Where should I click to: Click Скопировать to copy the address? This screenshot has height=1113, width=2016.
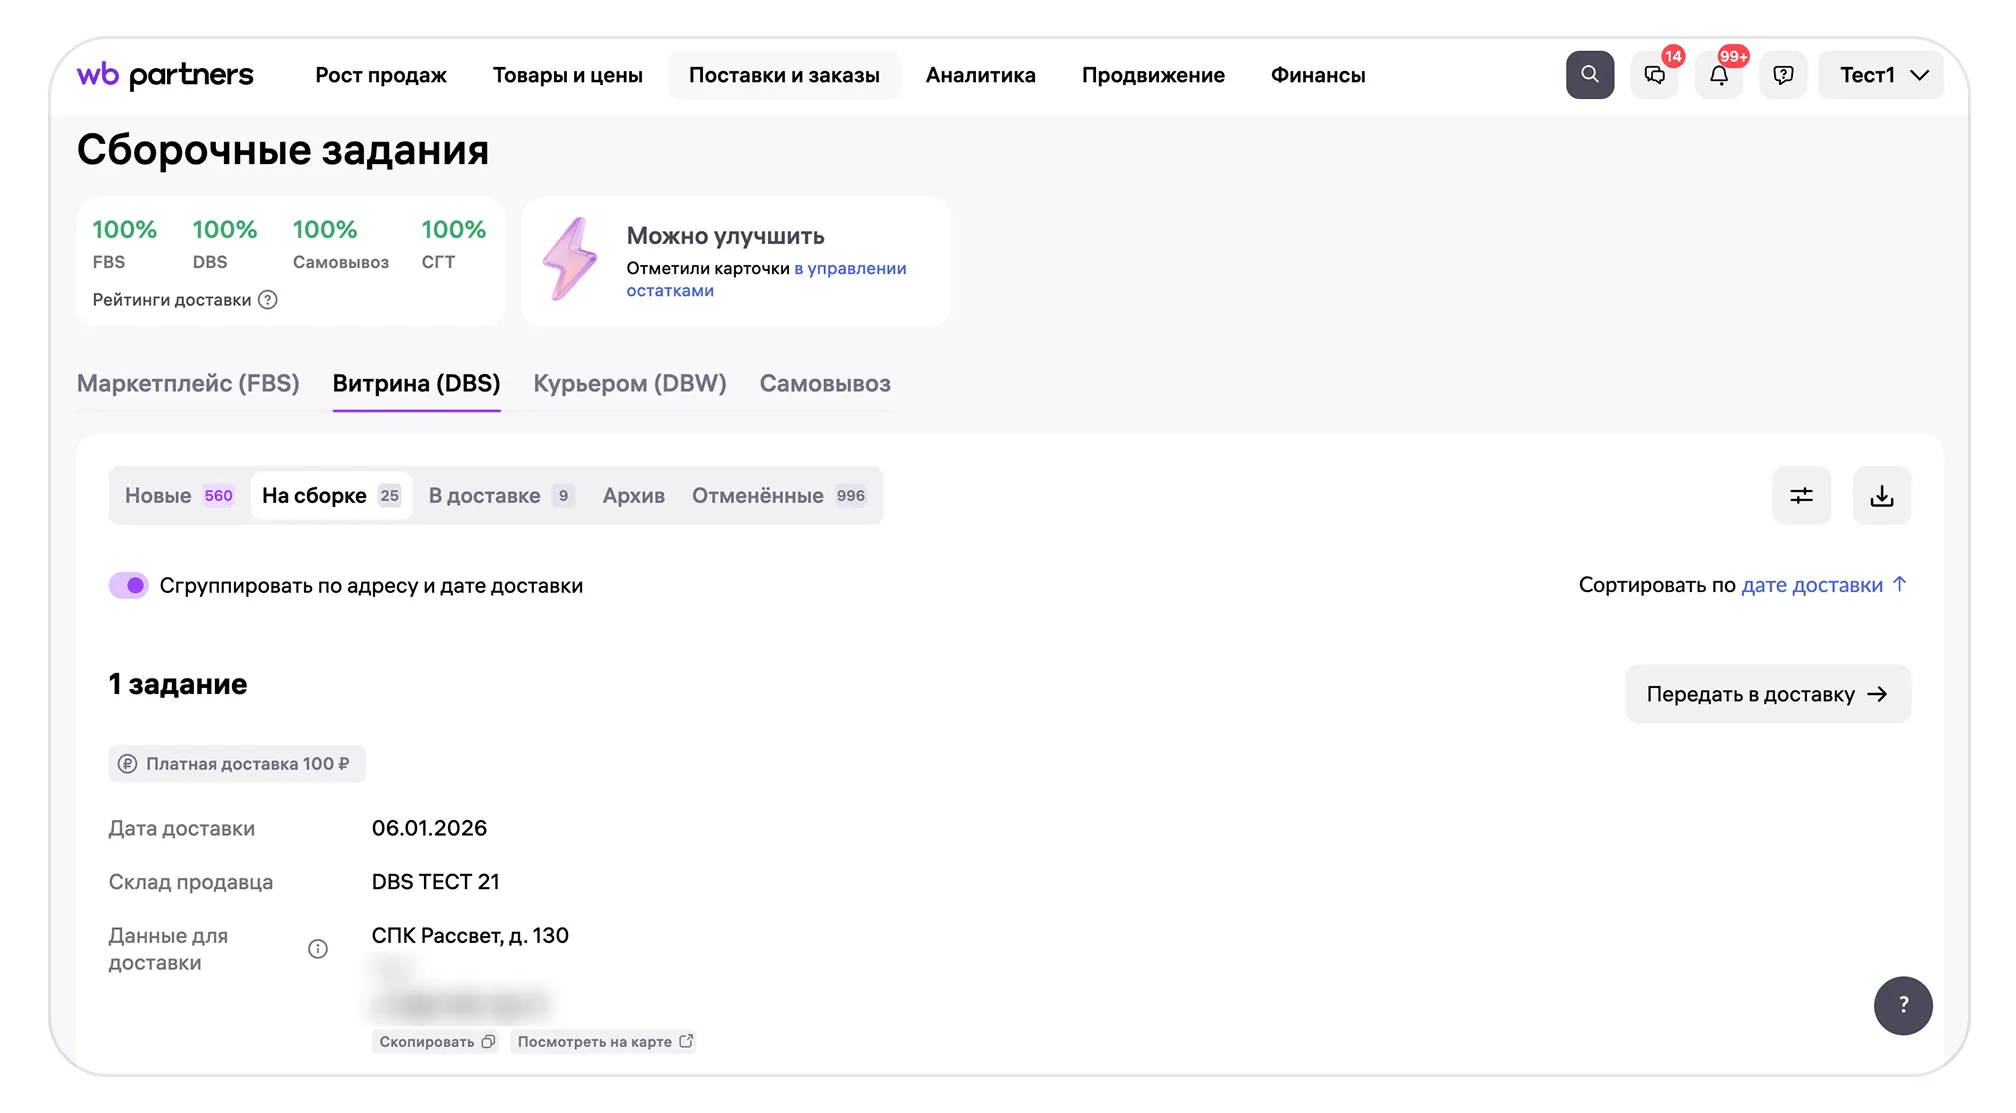coord(436,1042)
